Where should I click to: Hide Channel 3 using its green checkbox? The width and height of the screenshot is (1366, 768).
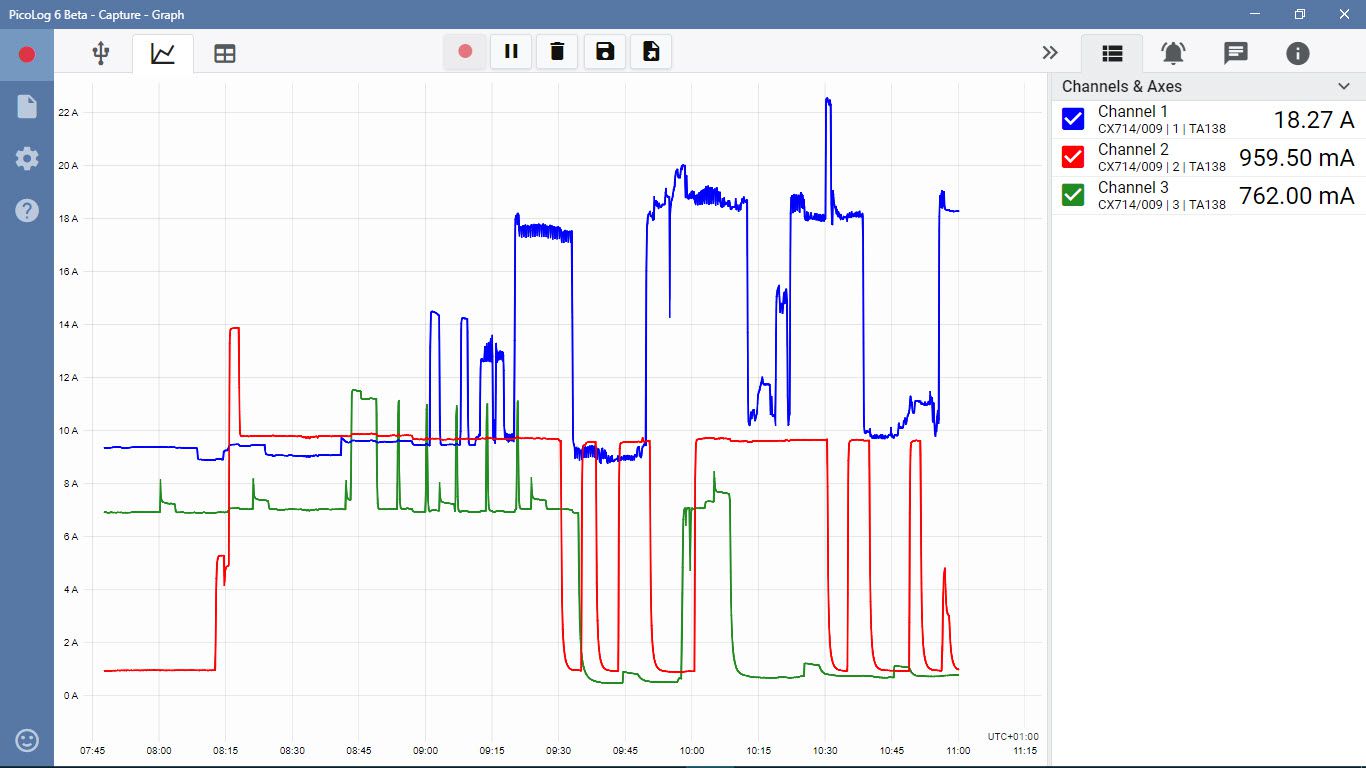coord(1073,195)
